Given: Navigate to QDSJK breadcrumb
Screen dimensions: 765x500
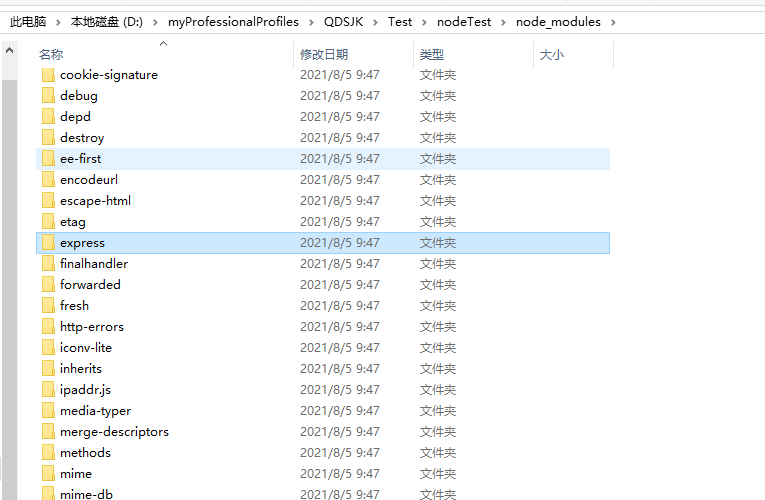Looking at the screenshot, I should [x=343, y=22].
